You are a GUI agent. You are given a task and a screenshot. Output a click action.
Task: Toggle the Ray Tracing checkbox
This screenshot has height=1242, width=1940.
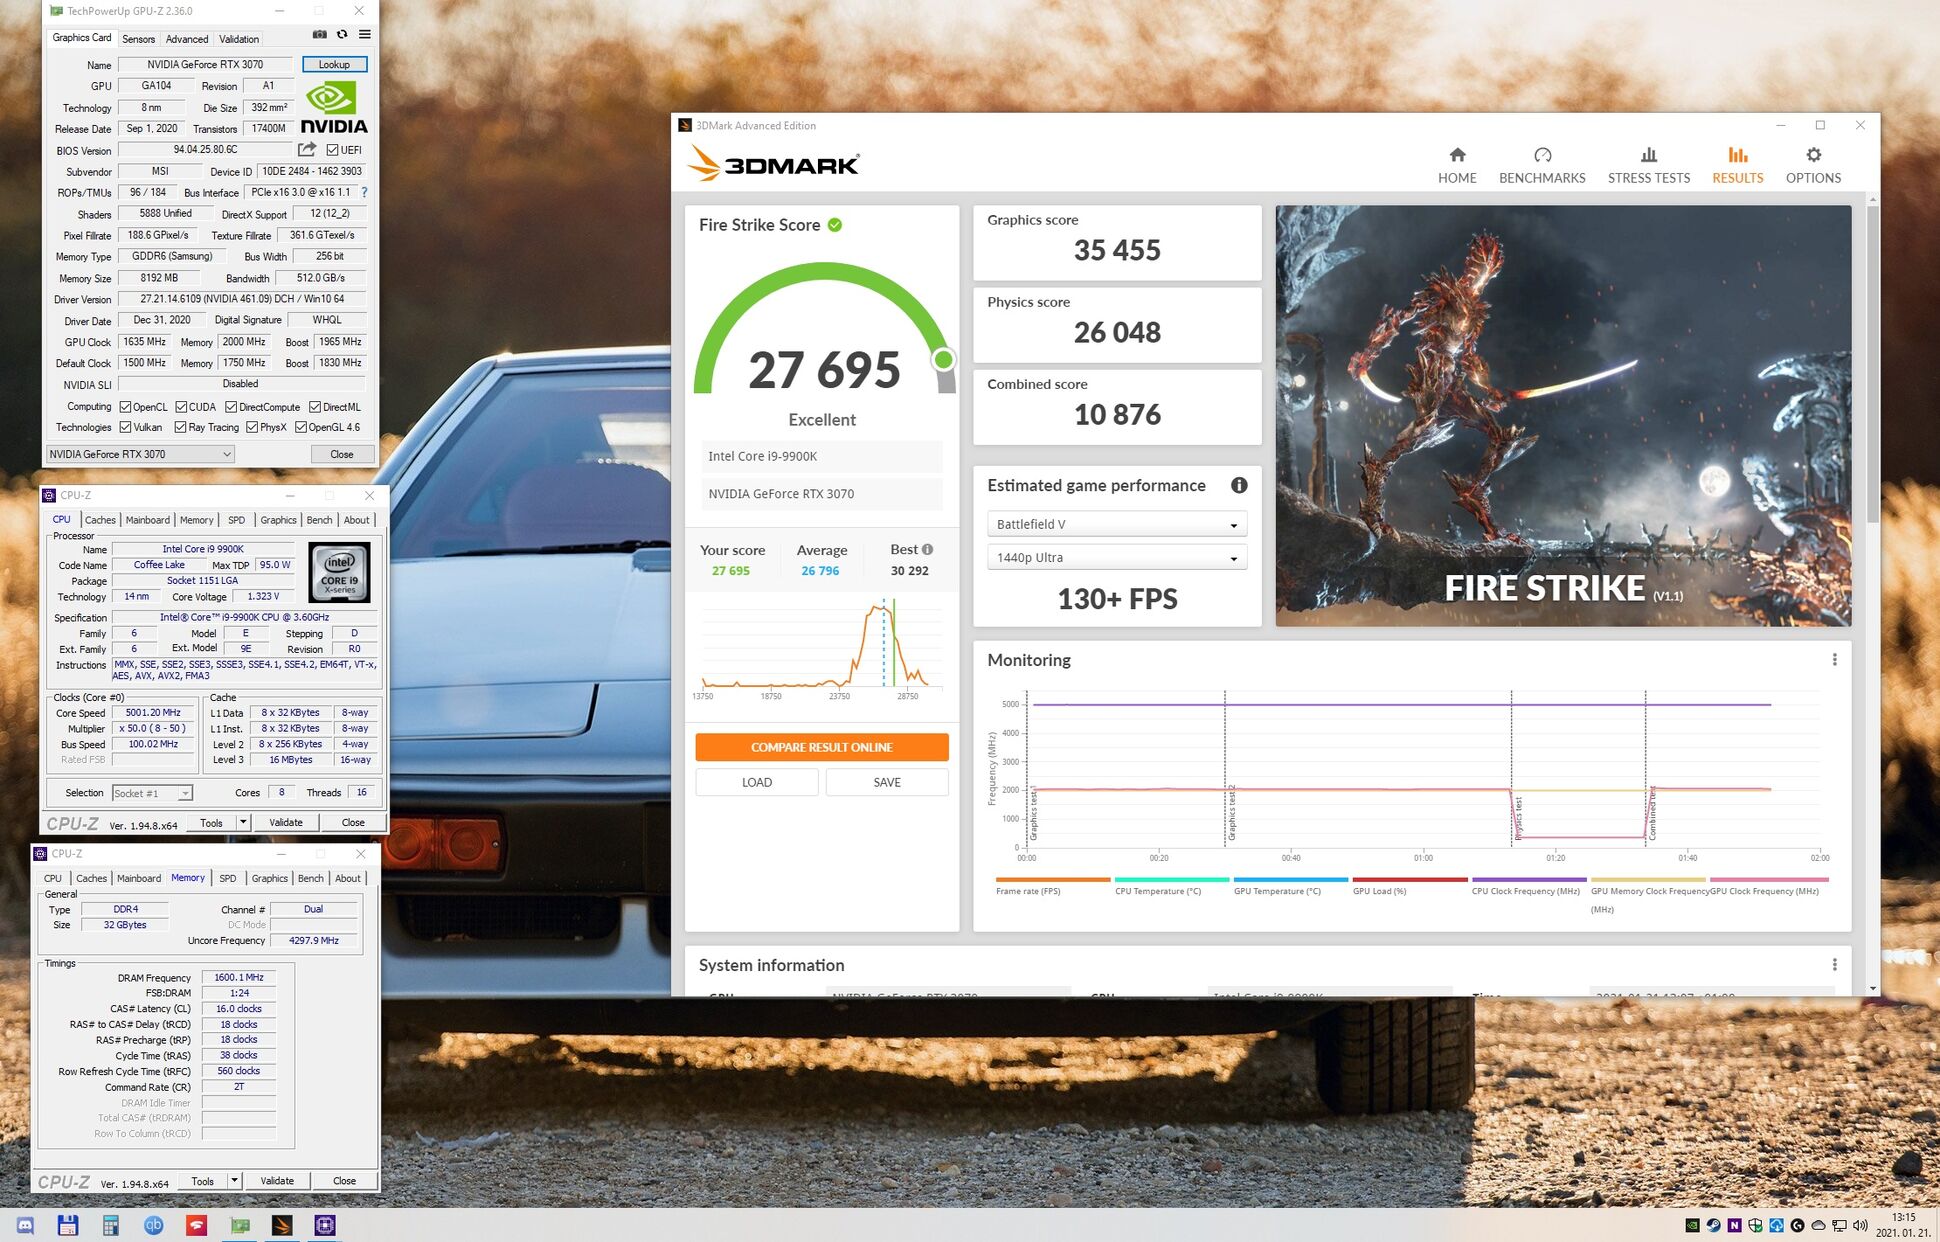pos(181,427)
